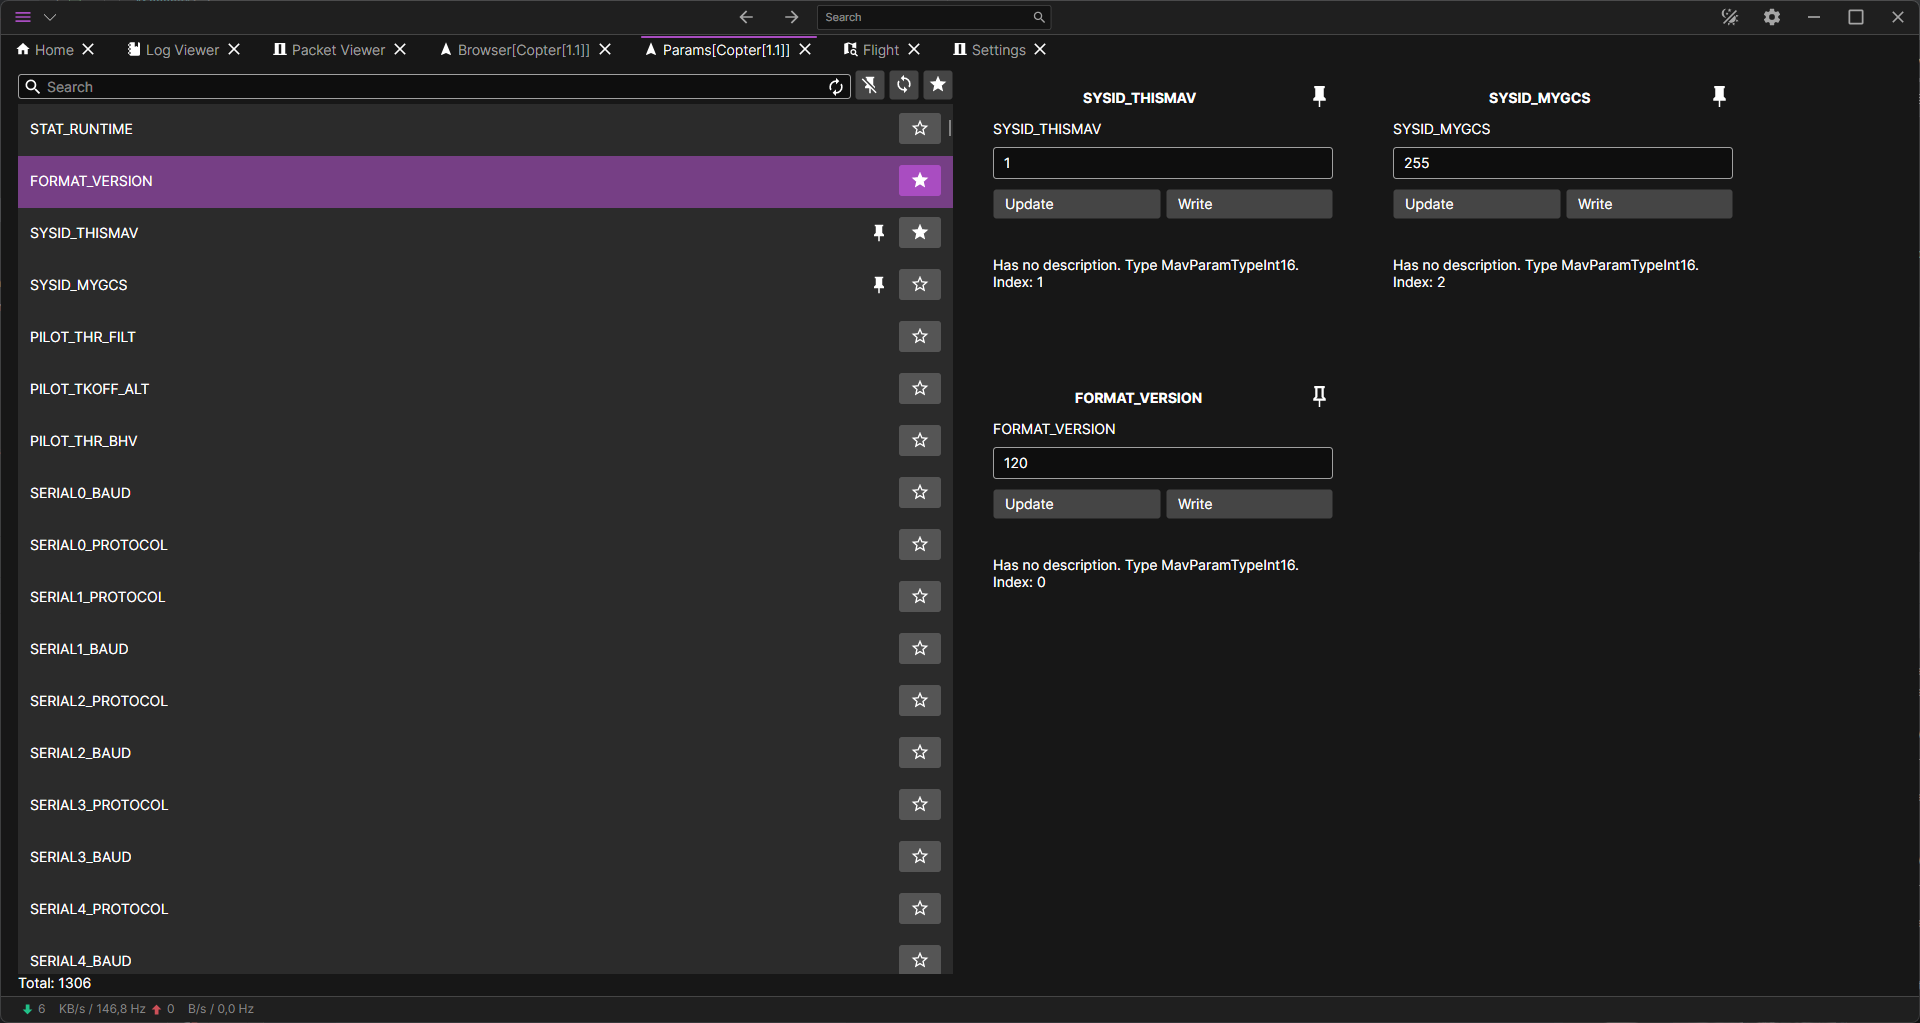Image resolution: width=1920 pixels, height=1023 pixels.
Task: Toggle the dark/light theme icon
Action: click(1729, 17)
